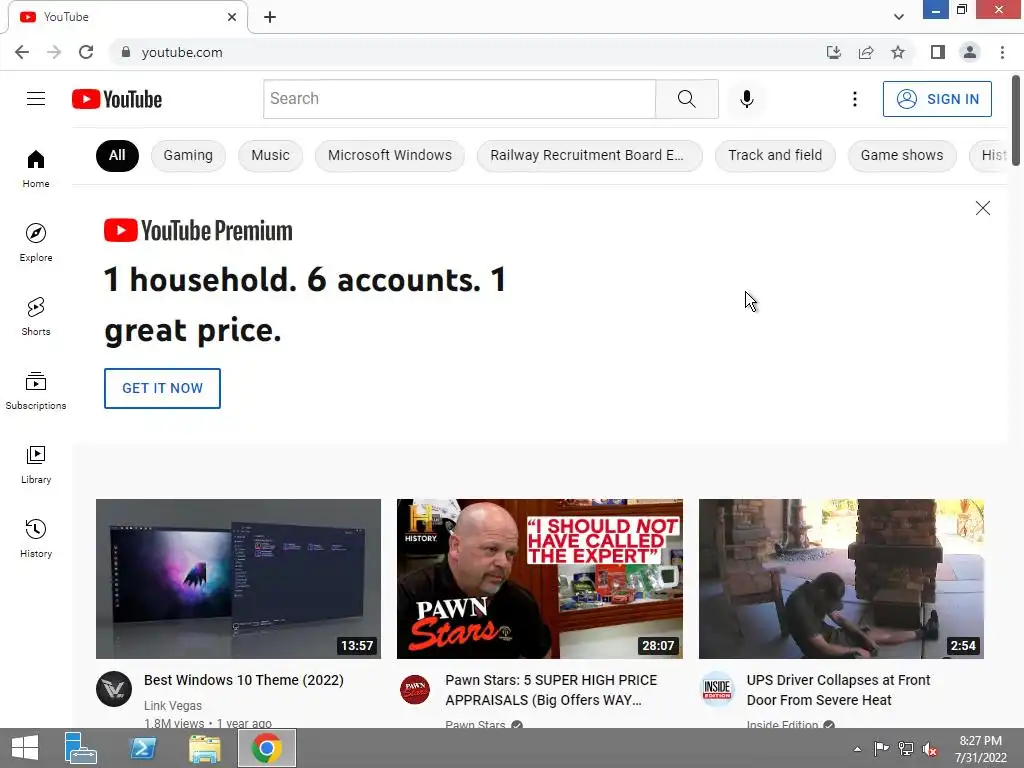Show hidden system tray icons
1024x768 pixels.
(x=857, y=749)
